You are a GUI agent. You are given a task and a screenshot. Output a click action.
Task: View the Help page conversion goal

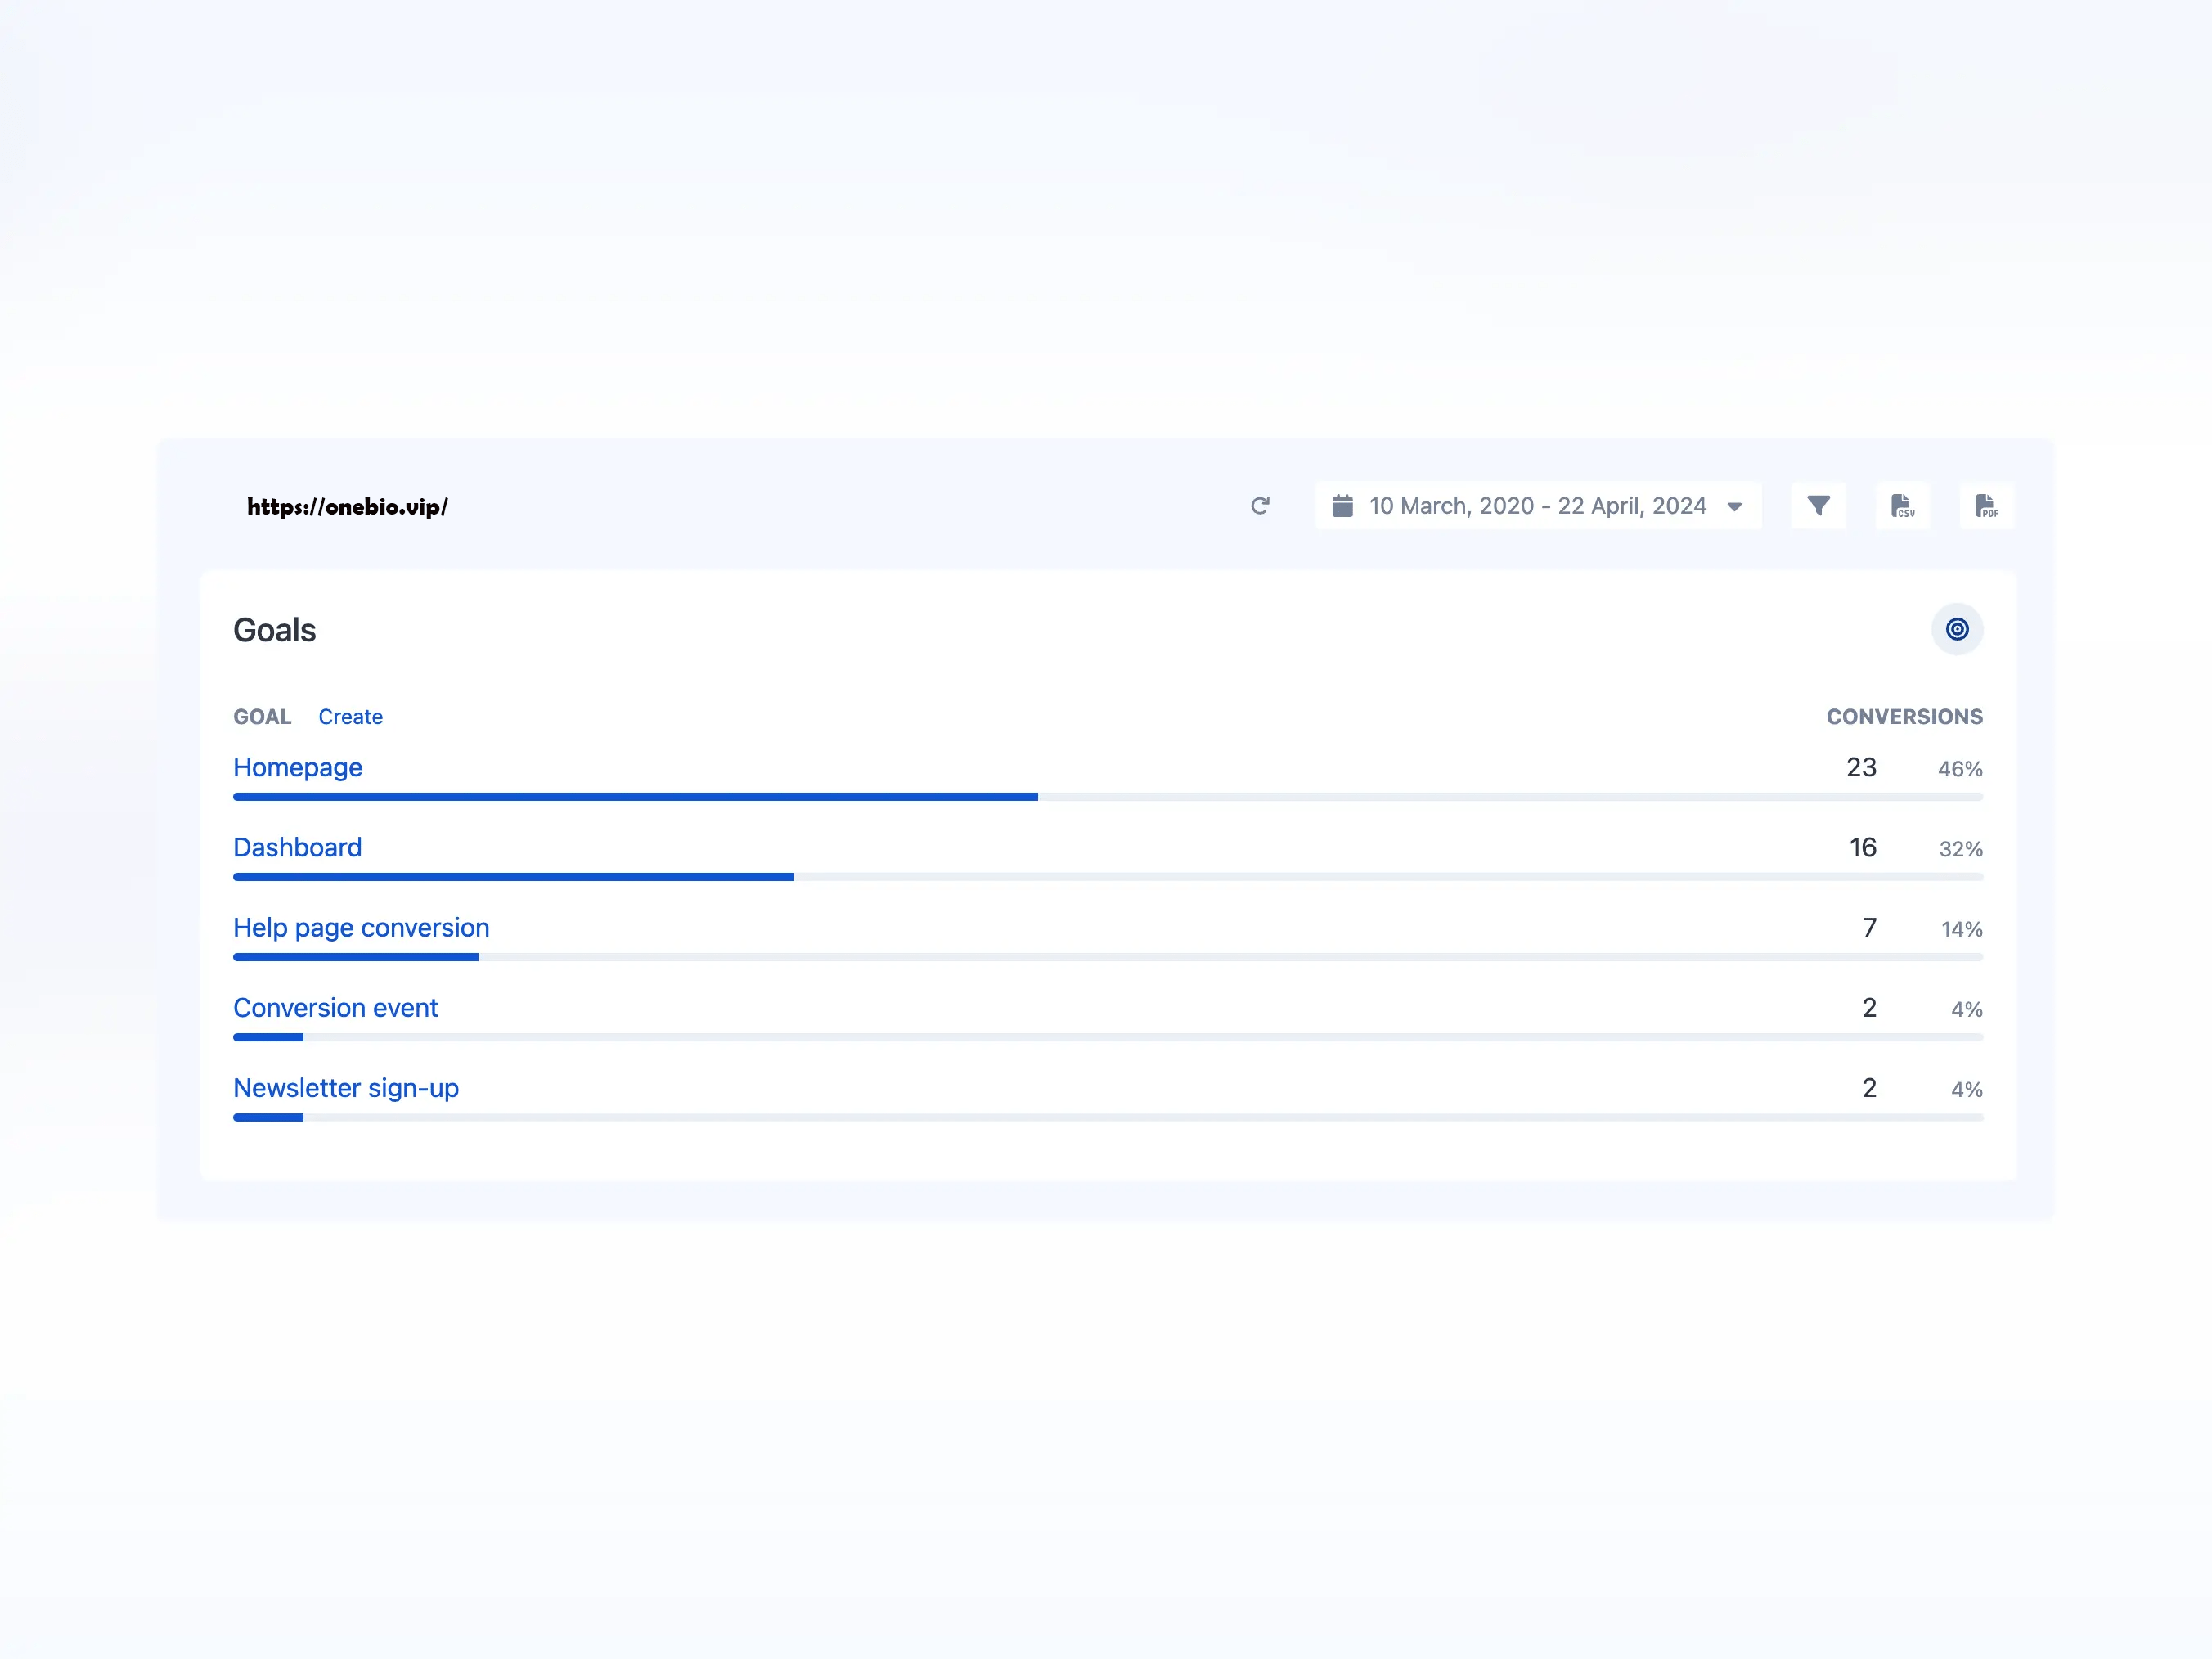pyautogui.click(x=361, y=928)
